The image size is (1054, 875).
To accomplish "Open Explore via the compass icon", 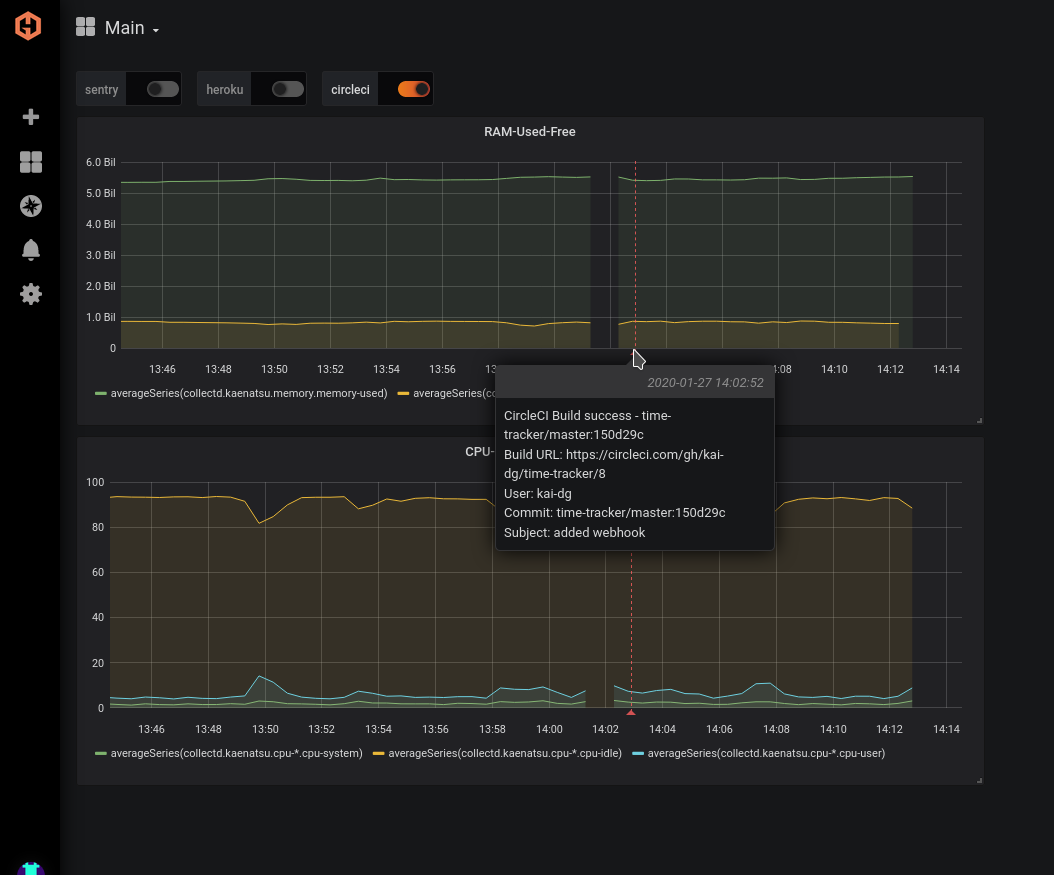I will (x=31, y=206).
